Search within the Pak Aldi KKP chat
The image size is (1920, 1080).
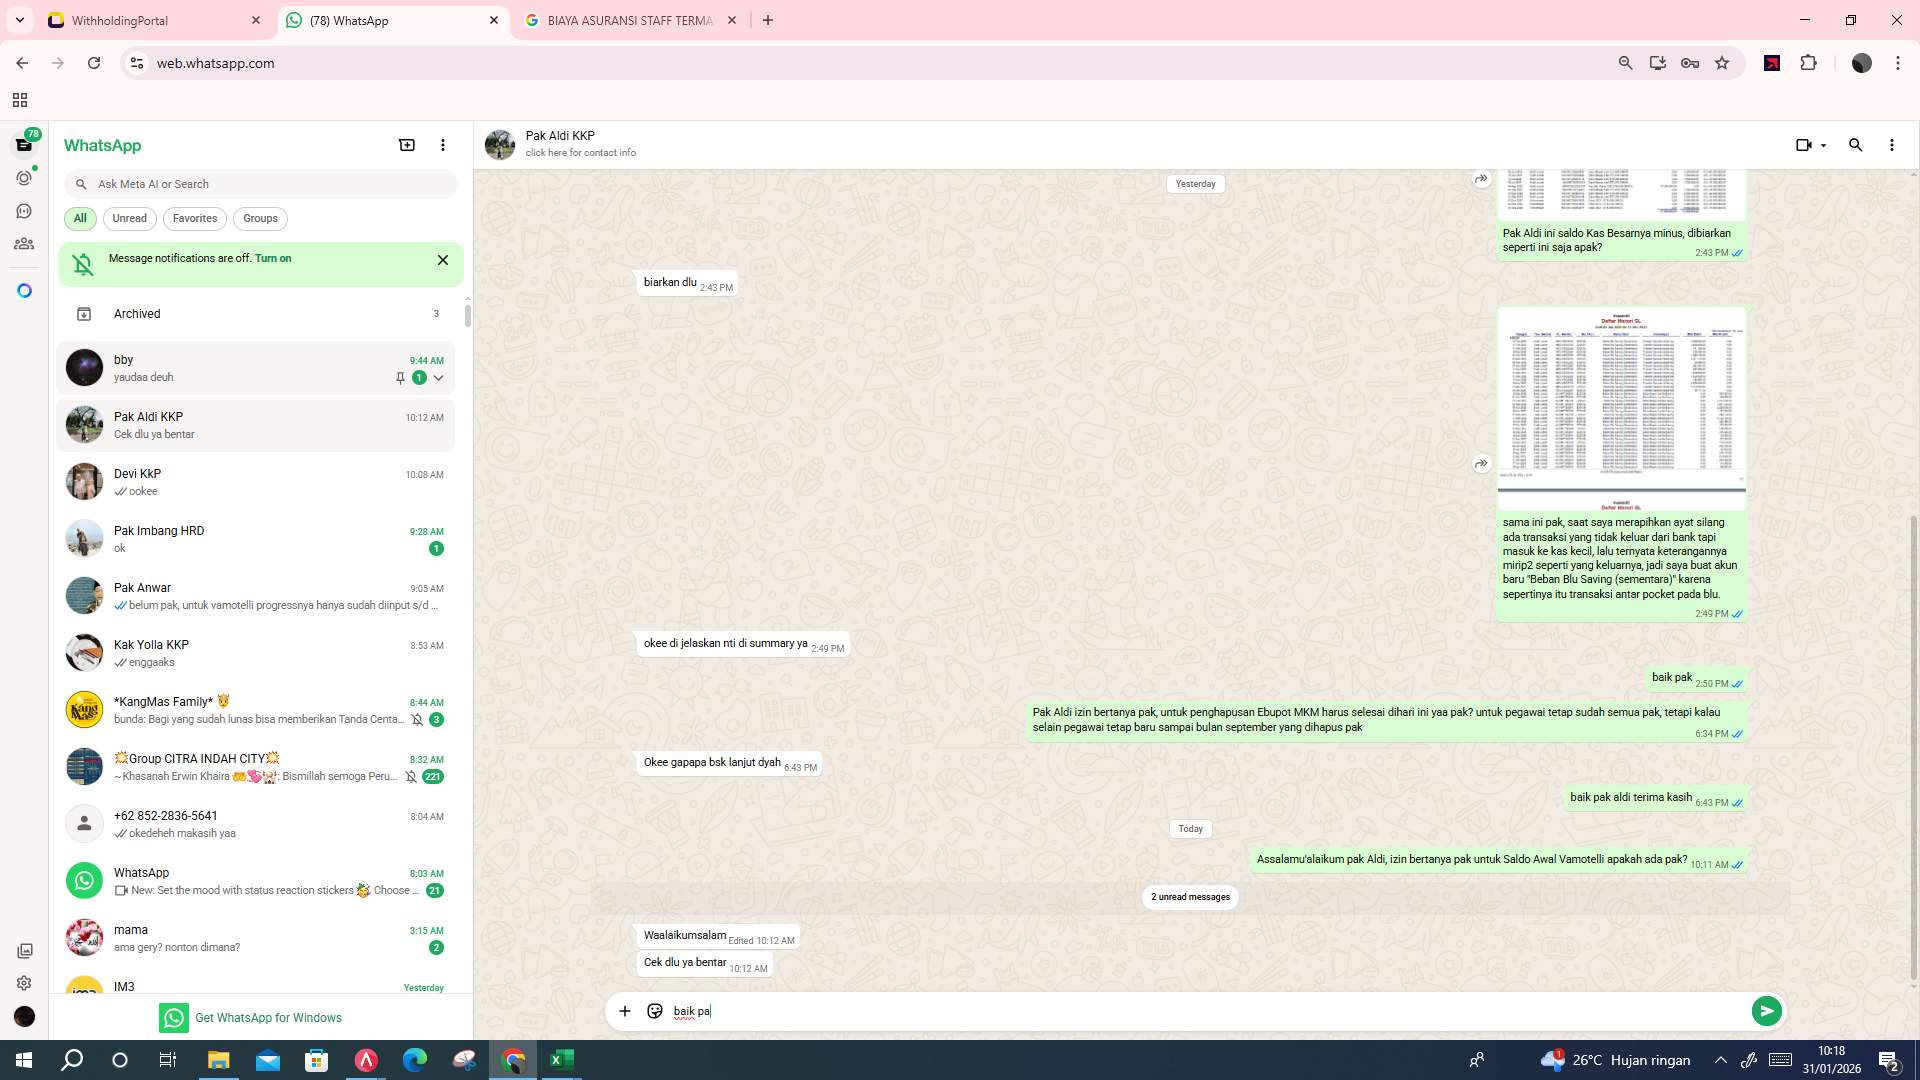click(x=1856, y=145)
